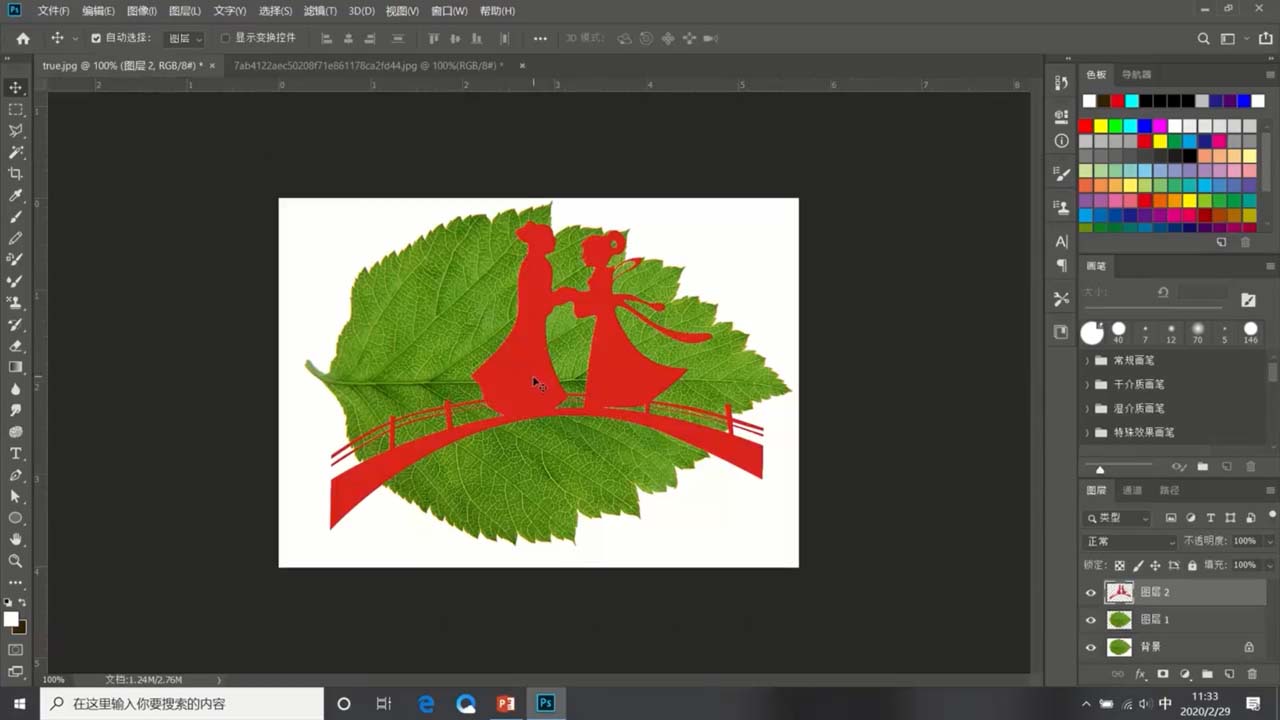This screenshot has width=1280, height=720.
Task: Expand the 干介质画笔 brush folder
Action: pyautogui.click(x=1087, y=384)
